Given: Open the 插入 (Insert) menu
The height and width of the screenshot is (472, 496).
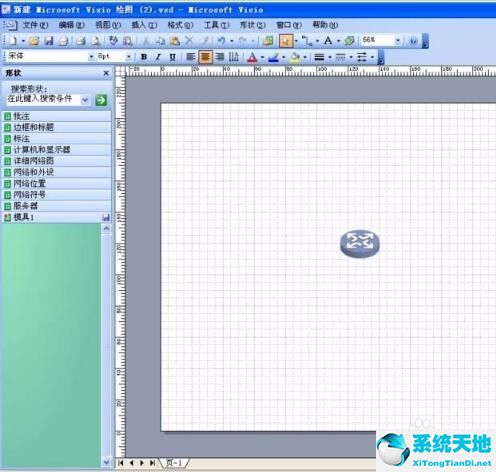Looking at the screenshot, I should tap(144, 25).
